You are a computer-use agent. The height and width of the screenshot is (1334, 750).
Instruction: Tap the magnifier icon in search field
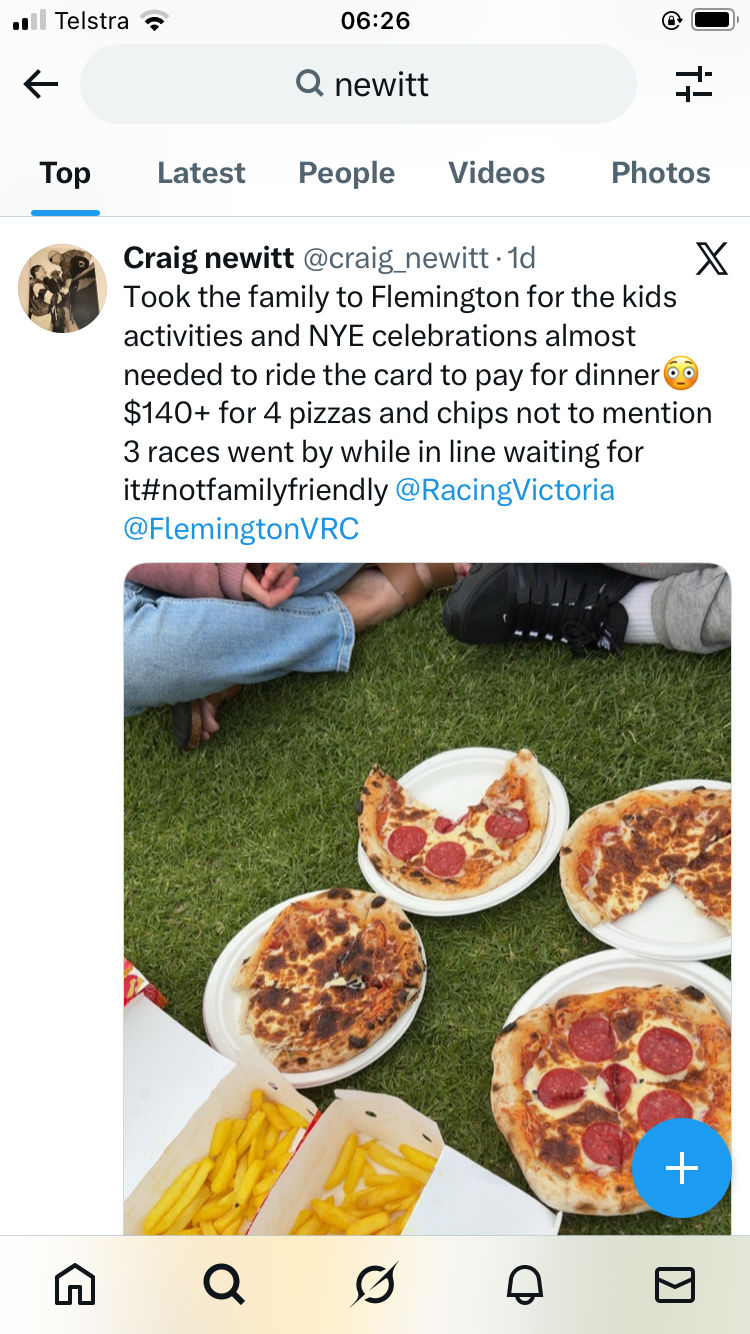point(310,84)
